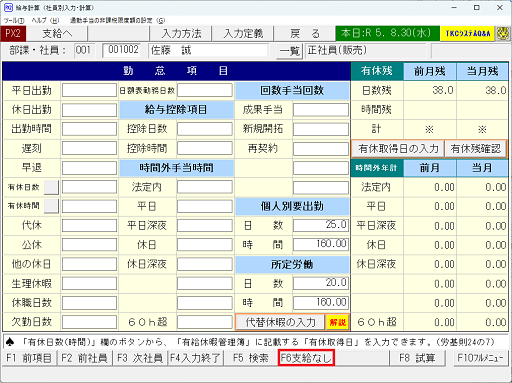Screen dimensions: 512x383
Task: Click the employee code field 001002
Action: coord(122,51)
